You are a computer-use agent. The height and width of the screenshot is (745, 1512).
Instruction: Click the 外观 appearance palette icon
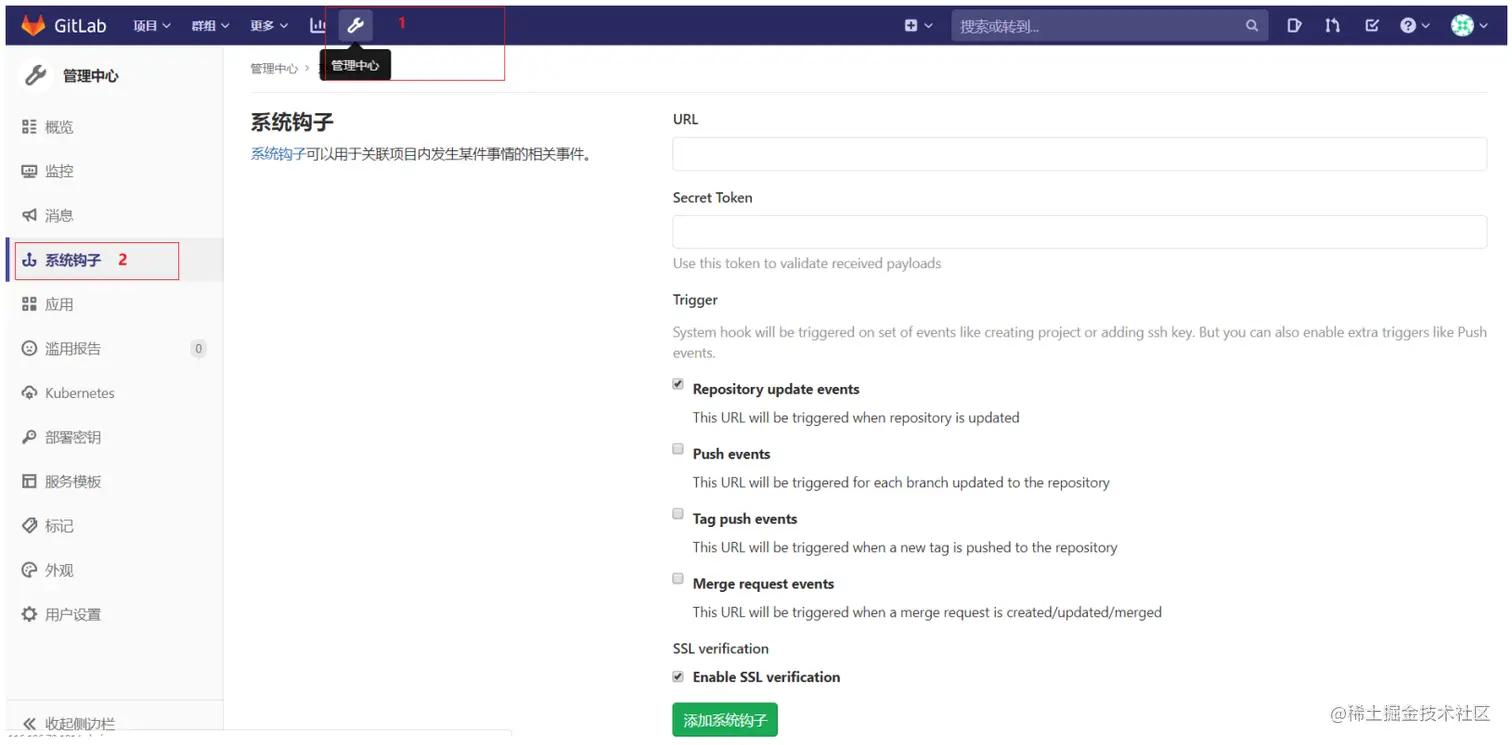[x=29, y=570]
